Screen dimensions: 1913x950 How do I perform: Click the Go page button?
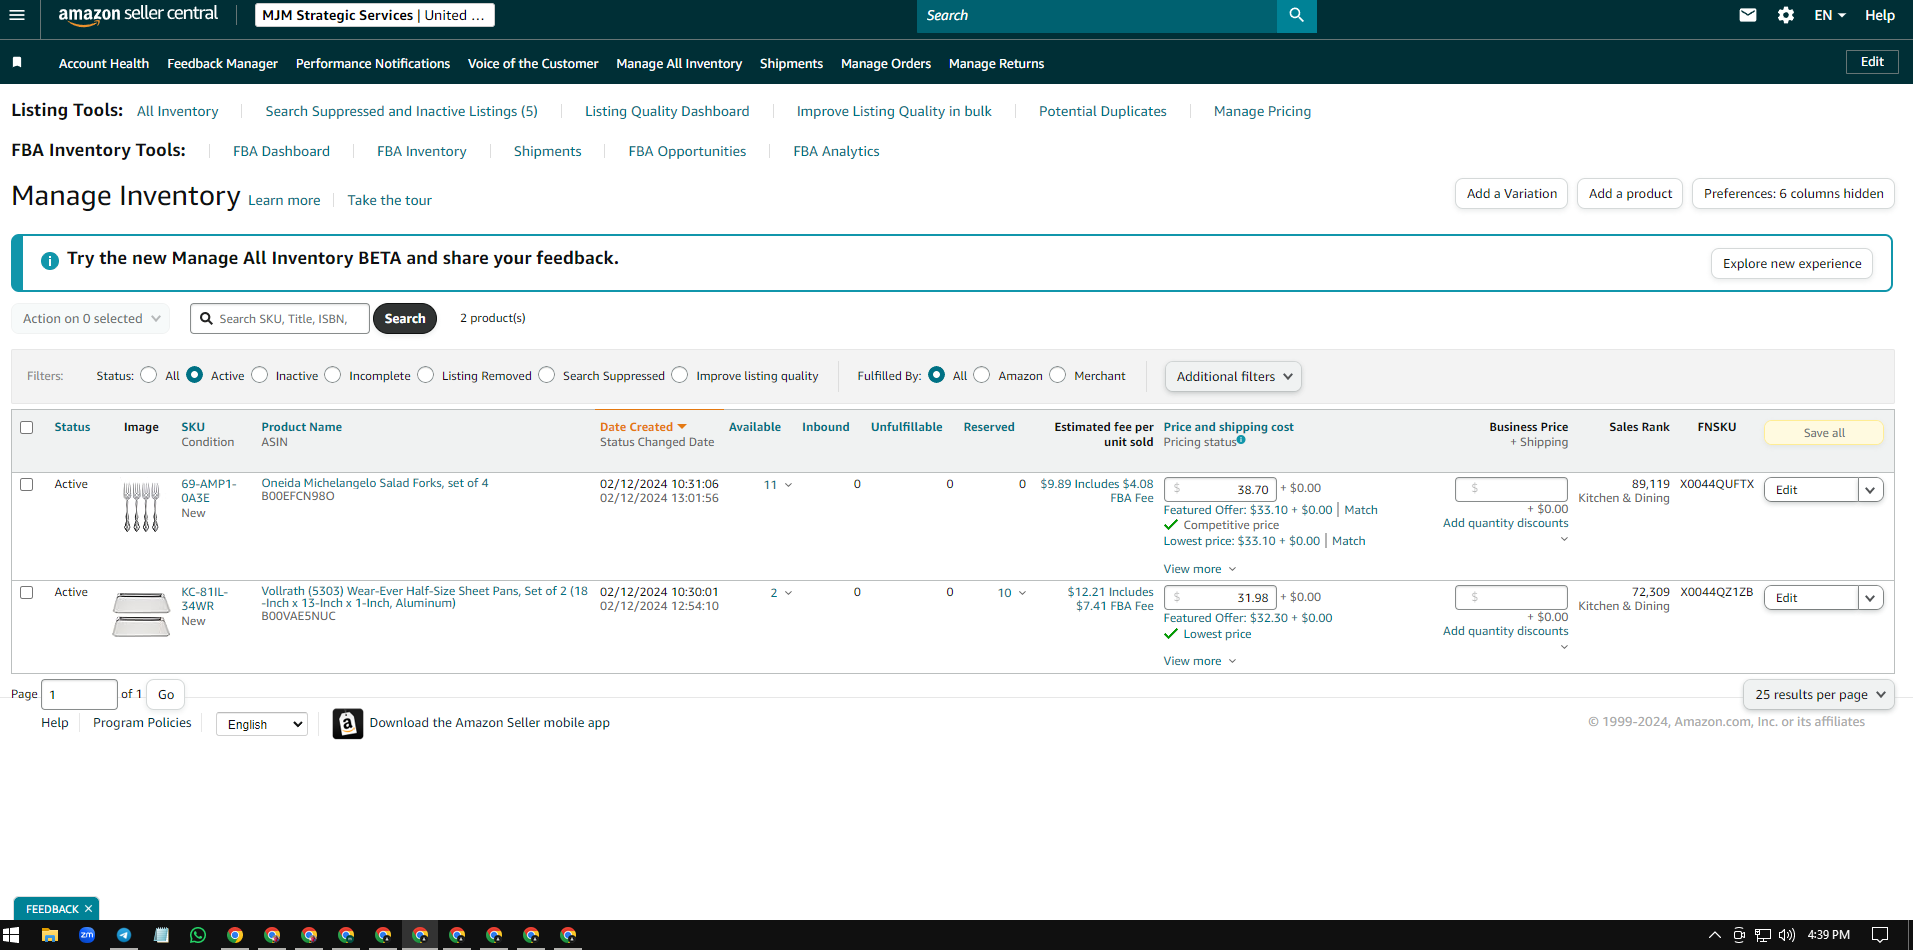pyautogui.click(x=166, y=694)
